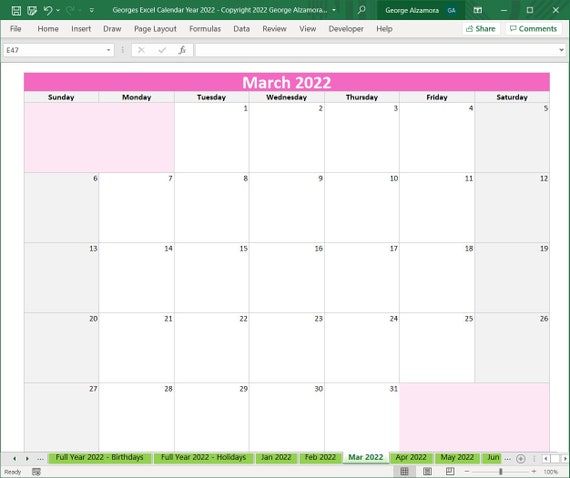Click the Share button
570x478 pixels.
(x=481, y=29)
